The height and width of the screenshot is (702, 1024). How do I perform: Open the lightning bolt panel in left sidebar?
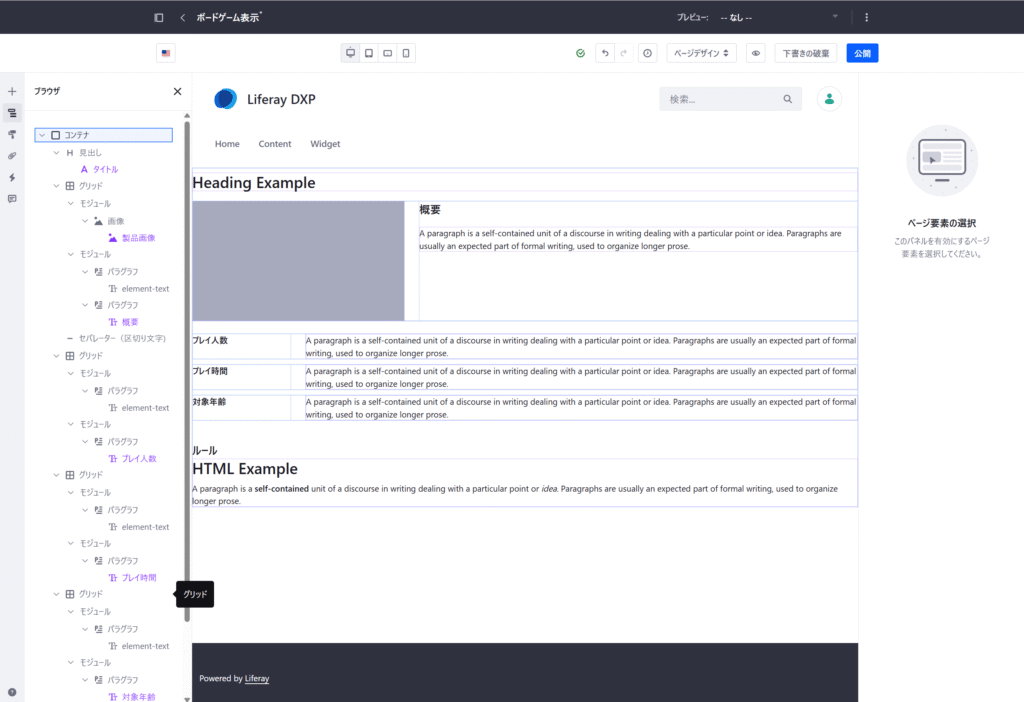[x=12, y=177]
